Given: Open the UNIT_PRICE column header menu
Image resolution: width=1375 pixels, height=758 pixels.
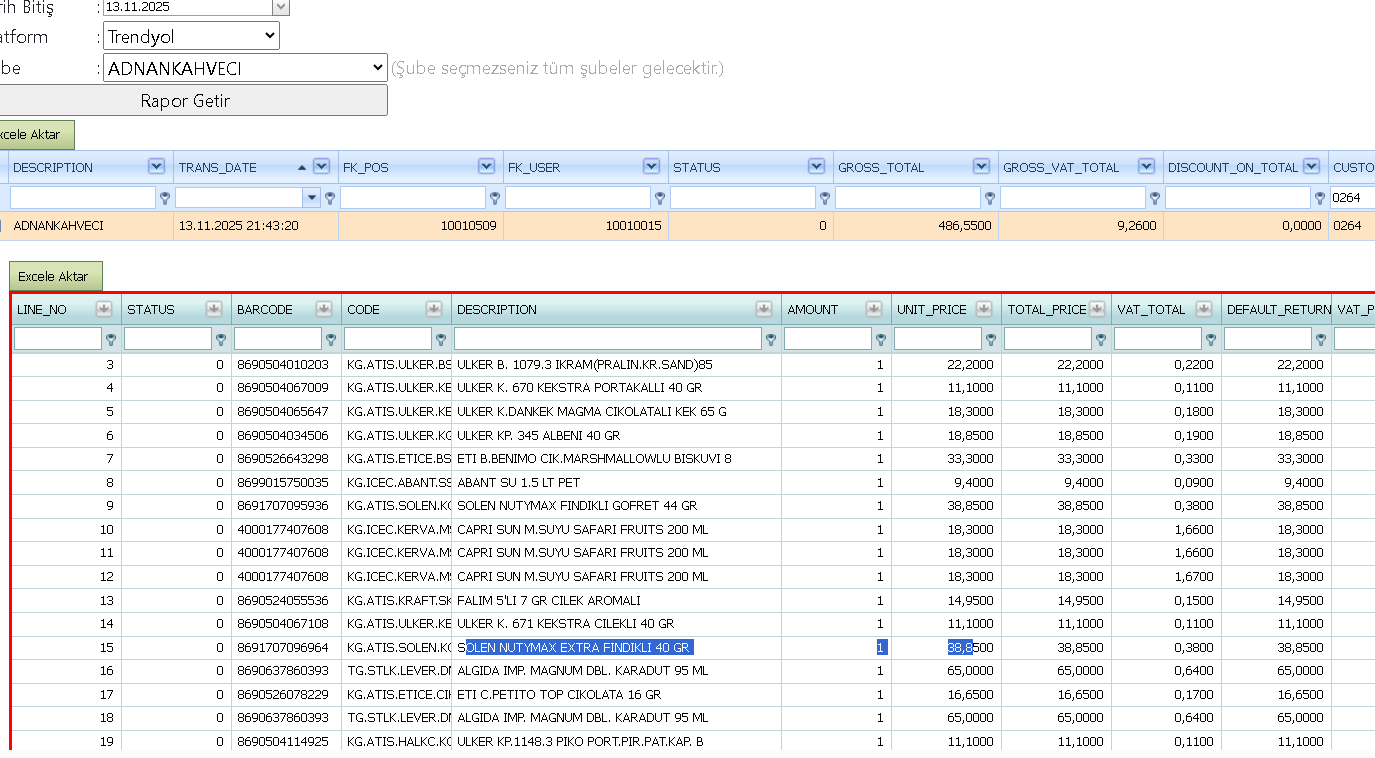Looking at the screenshot, I should [983, 309].
